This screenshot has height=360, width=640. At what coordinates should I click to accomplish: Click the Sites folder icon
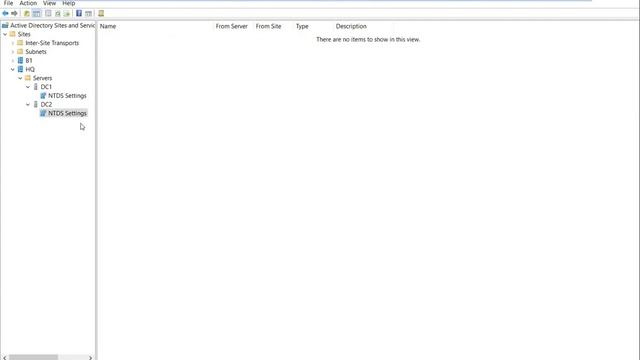(x=13, y=34)
